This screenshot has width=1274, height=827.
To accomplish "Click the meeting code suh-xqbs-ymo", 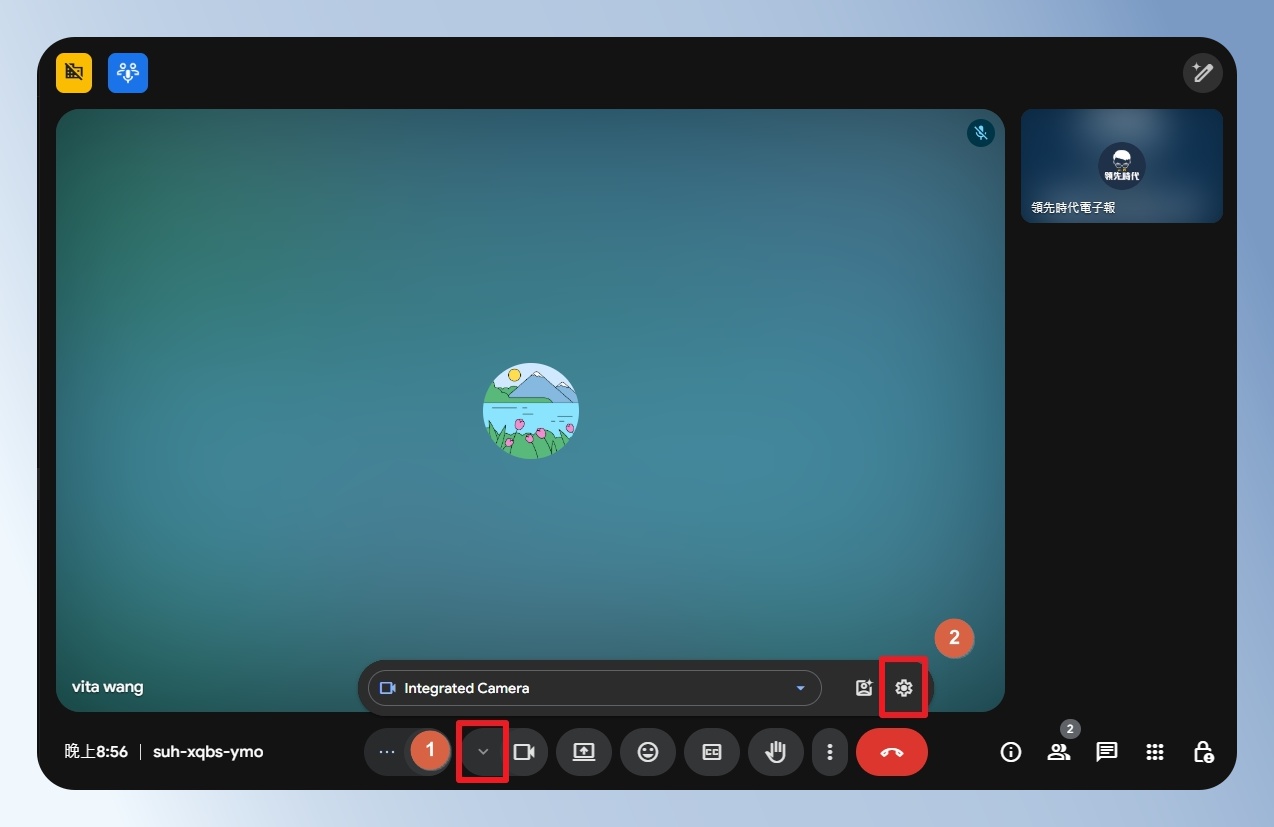I will (208, 751).
